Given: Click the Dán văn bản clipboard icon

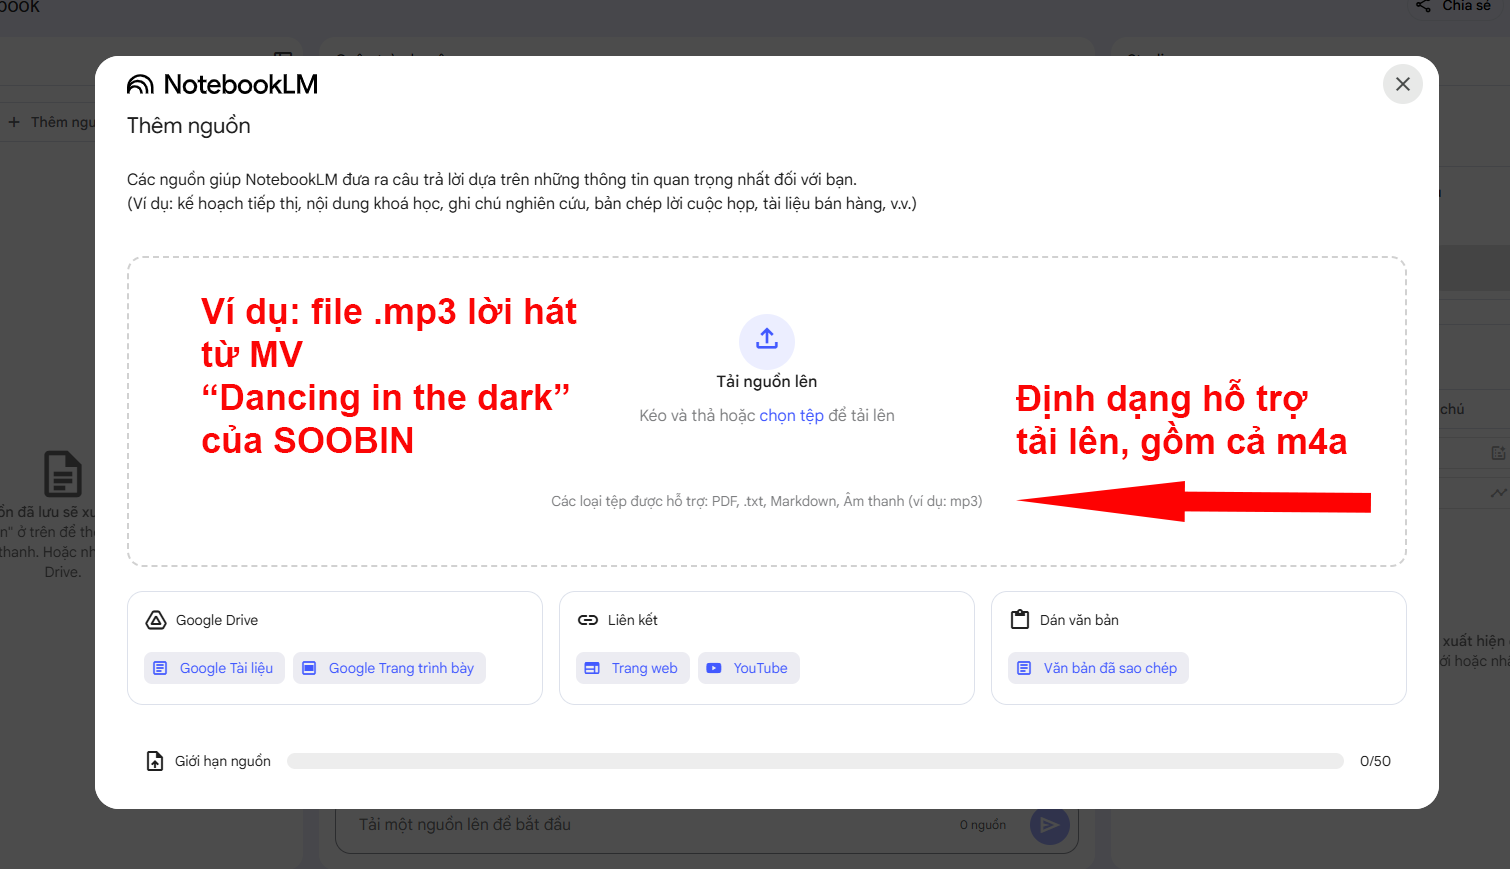Looking at the screenshot, I should (1020, 620).
